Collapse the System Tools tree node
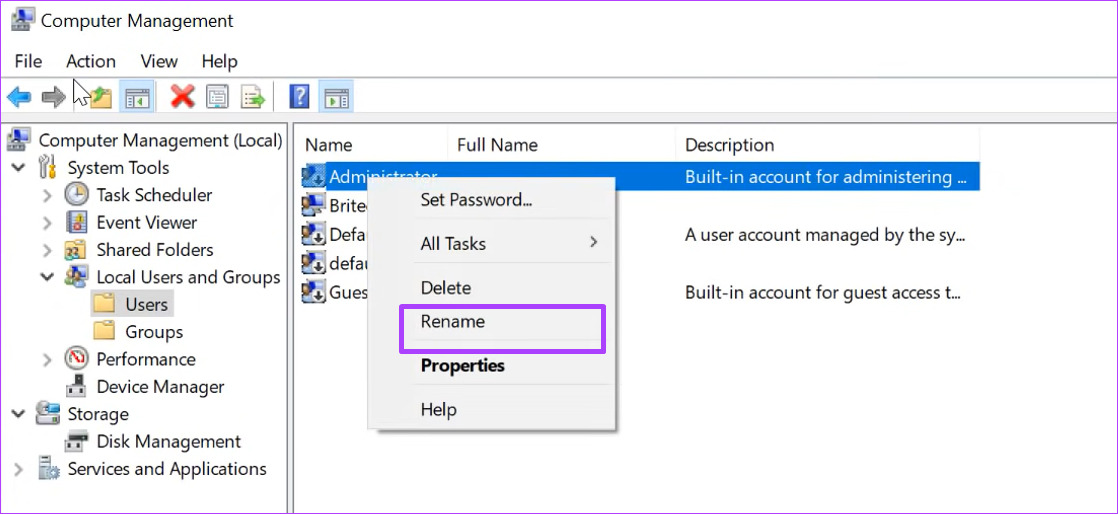1118x514 pixels. coord(19,168)
